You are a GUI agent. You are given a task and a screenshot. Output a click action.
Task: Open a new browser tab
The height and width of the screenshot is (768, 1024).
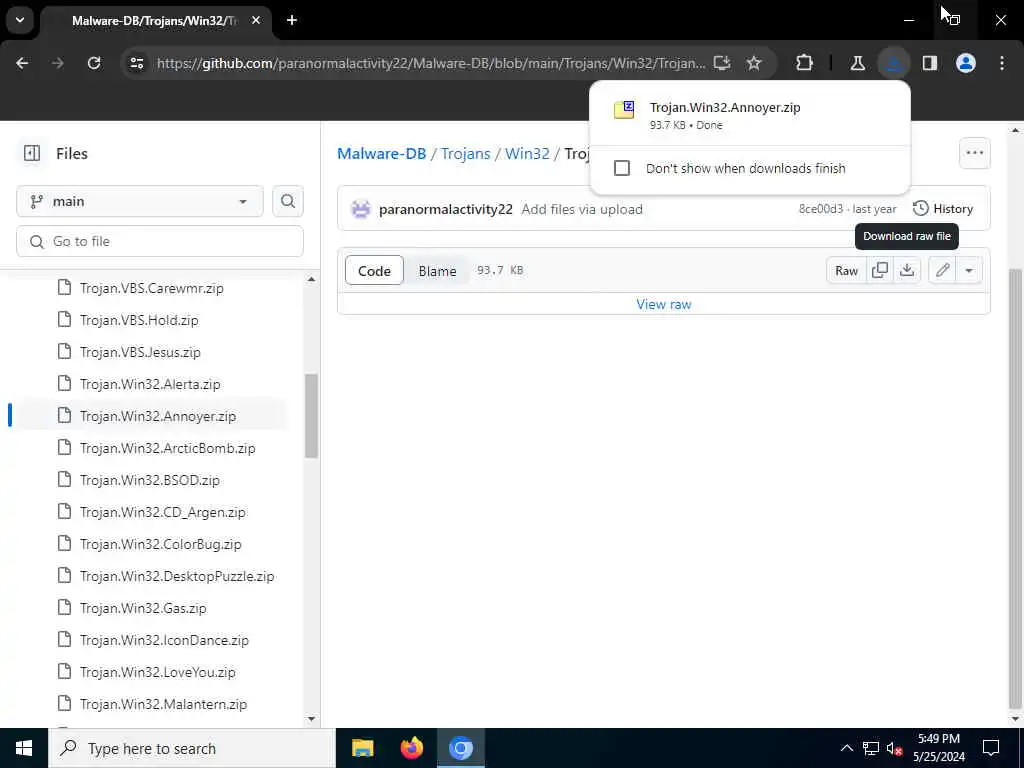[292, 20]
